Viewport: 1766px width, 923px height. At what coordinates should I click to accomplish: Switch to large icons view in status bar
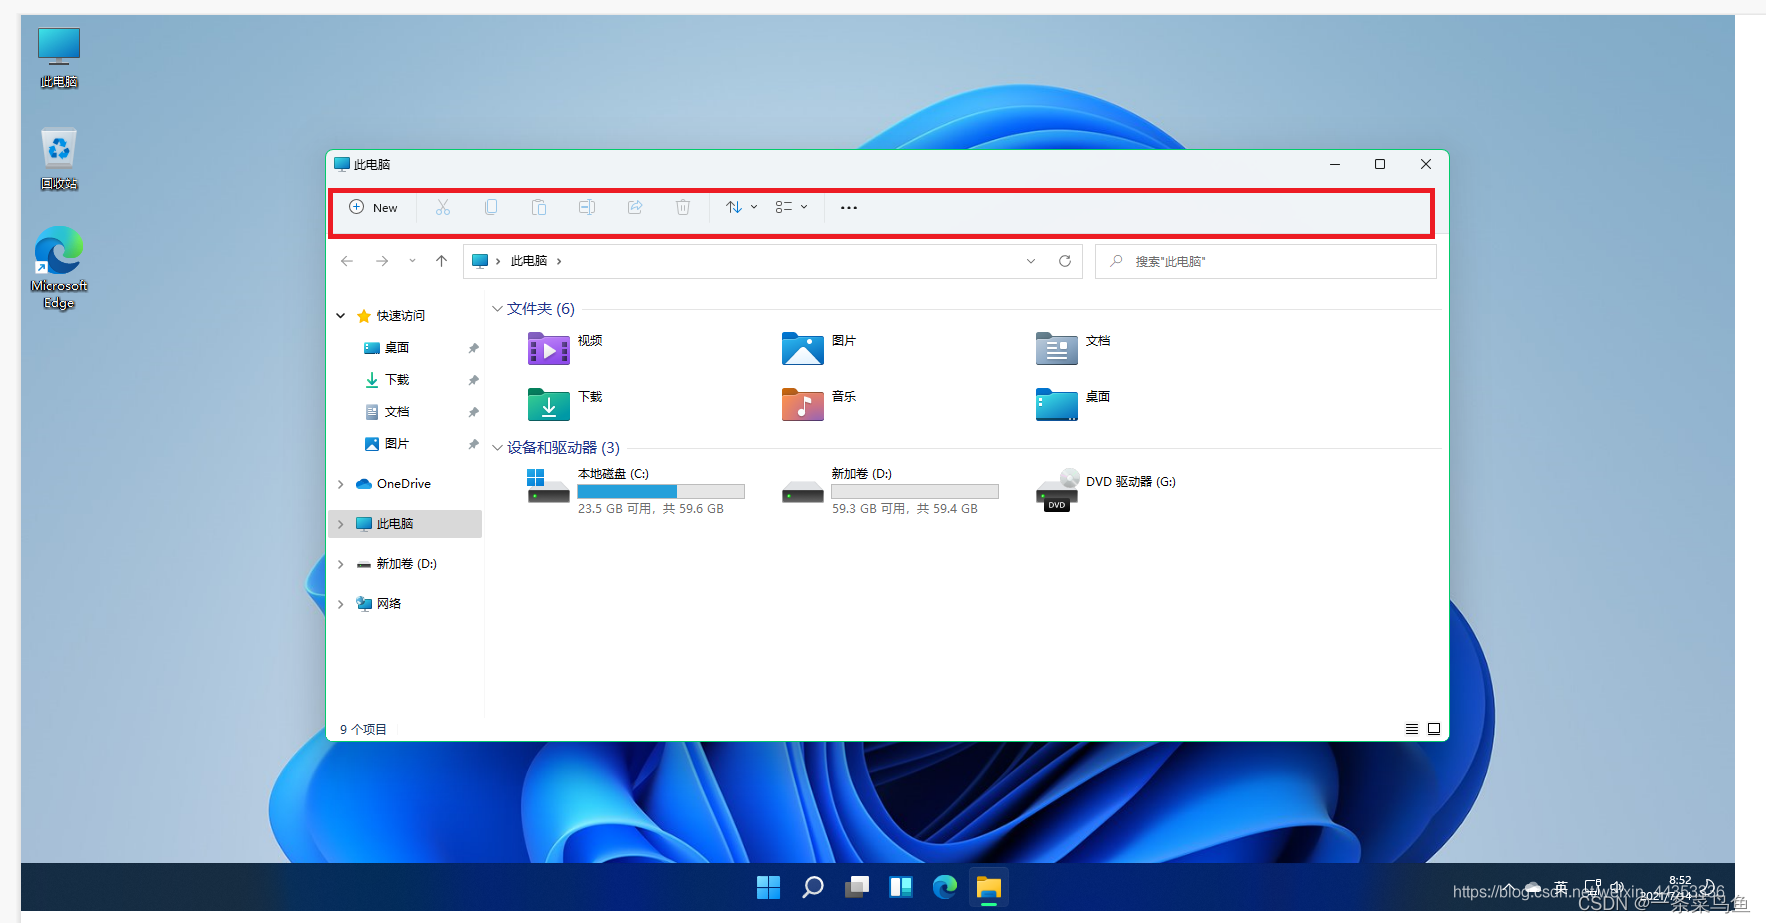[1434, 729]
